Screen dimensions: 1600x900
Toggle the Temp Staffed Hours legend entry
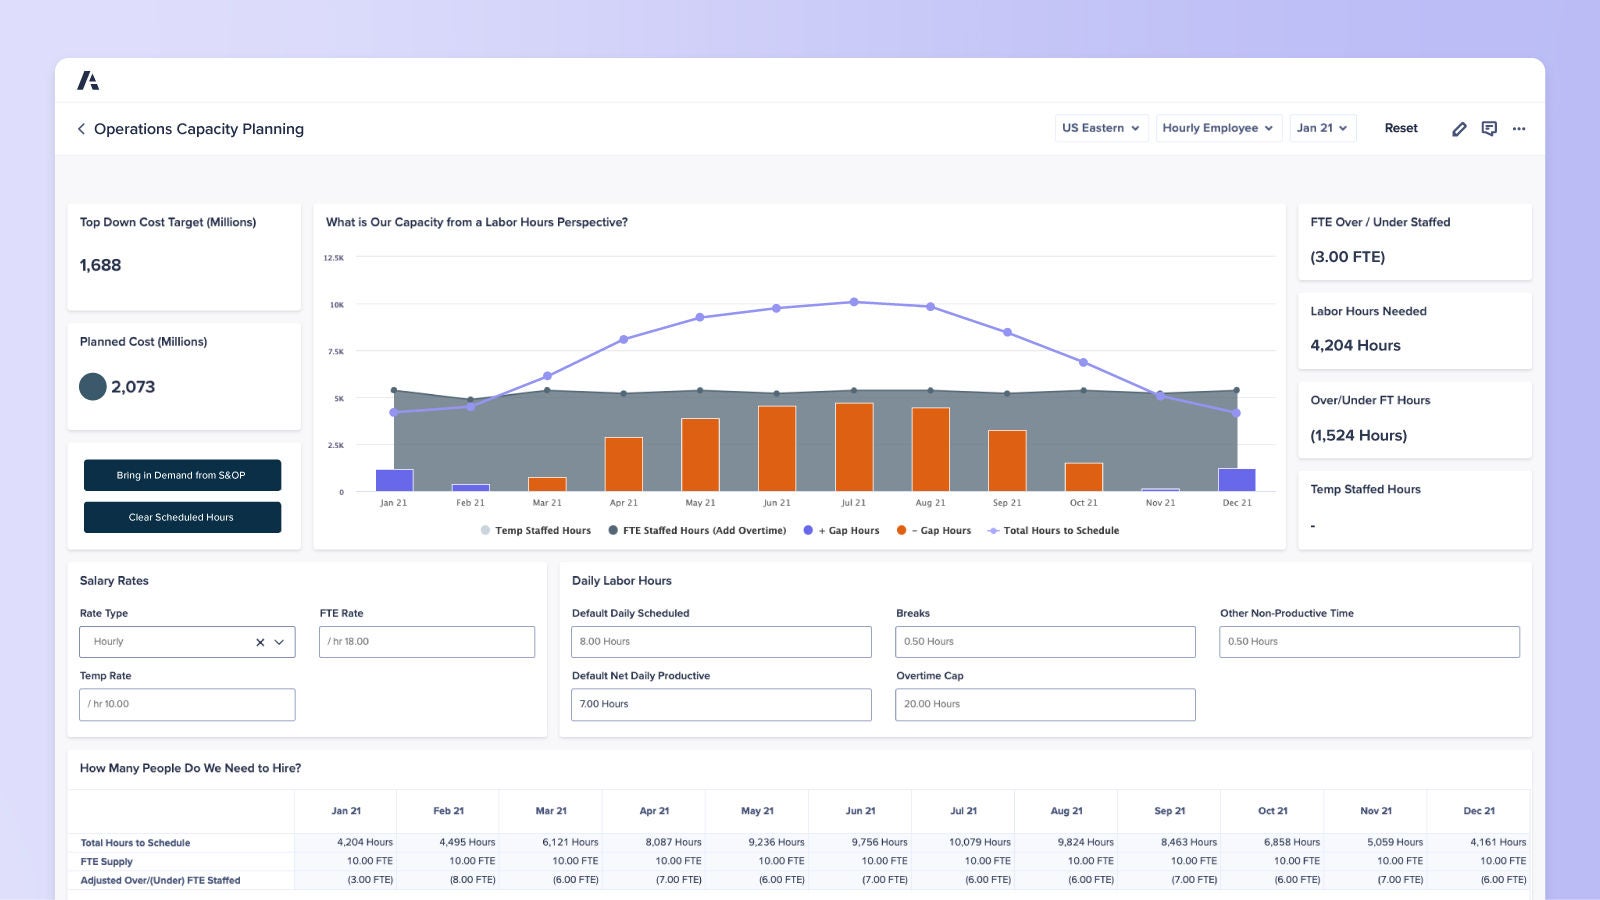[x=535, y=530]
